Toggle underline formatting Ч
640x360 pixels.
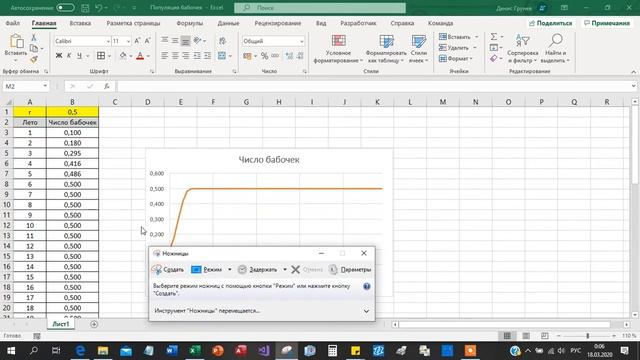[79, 56]
